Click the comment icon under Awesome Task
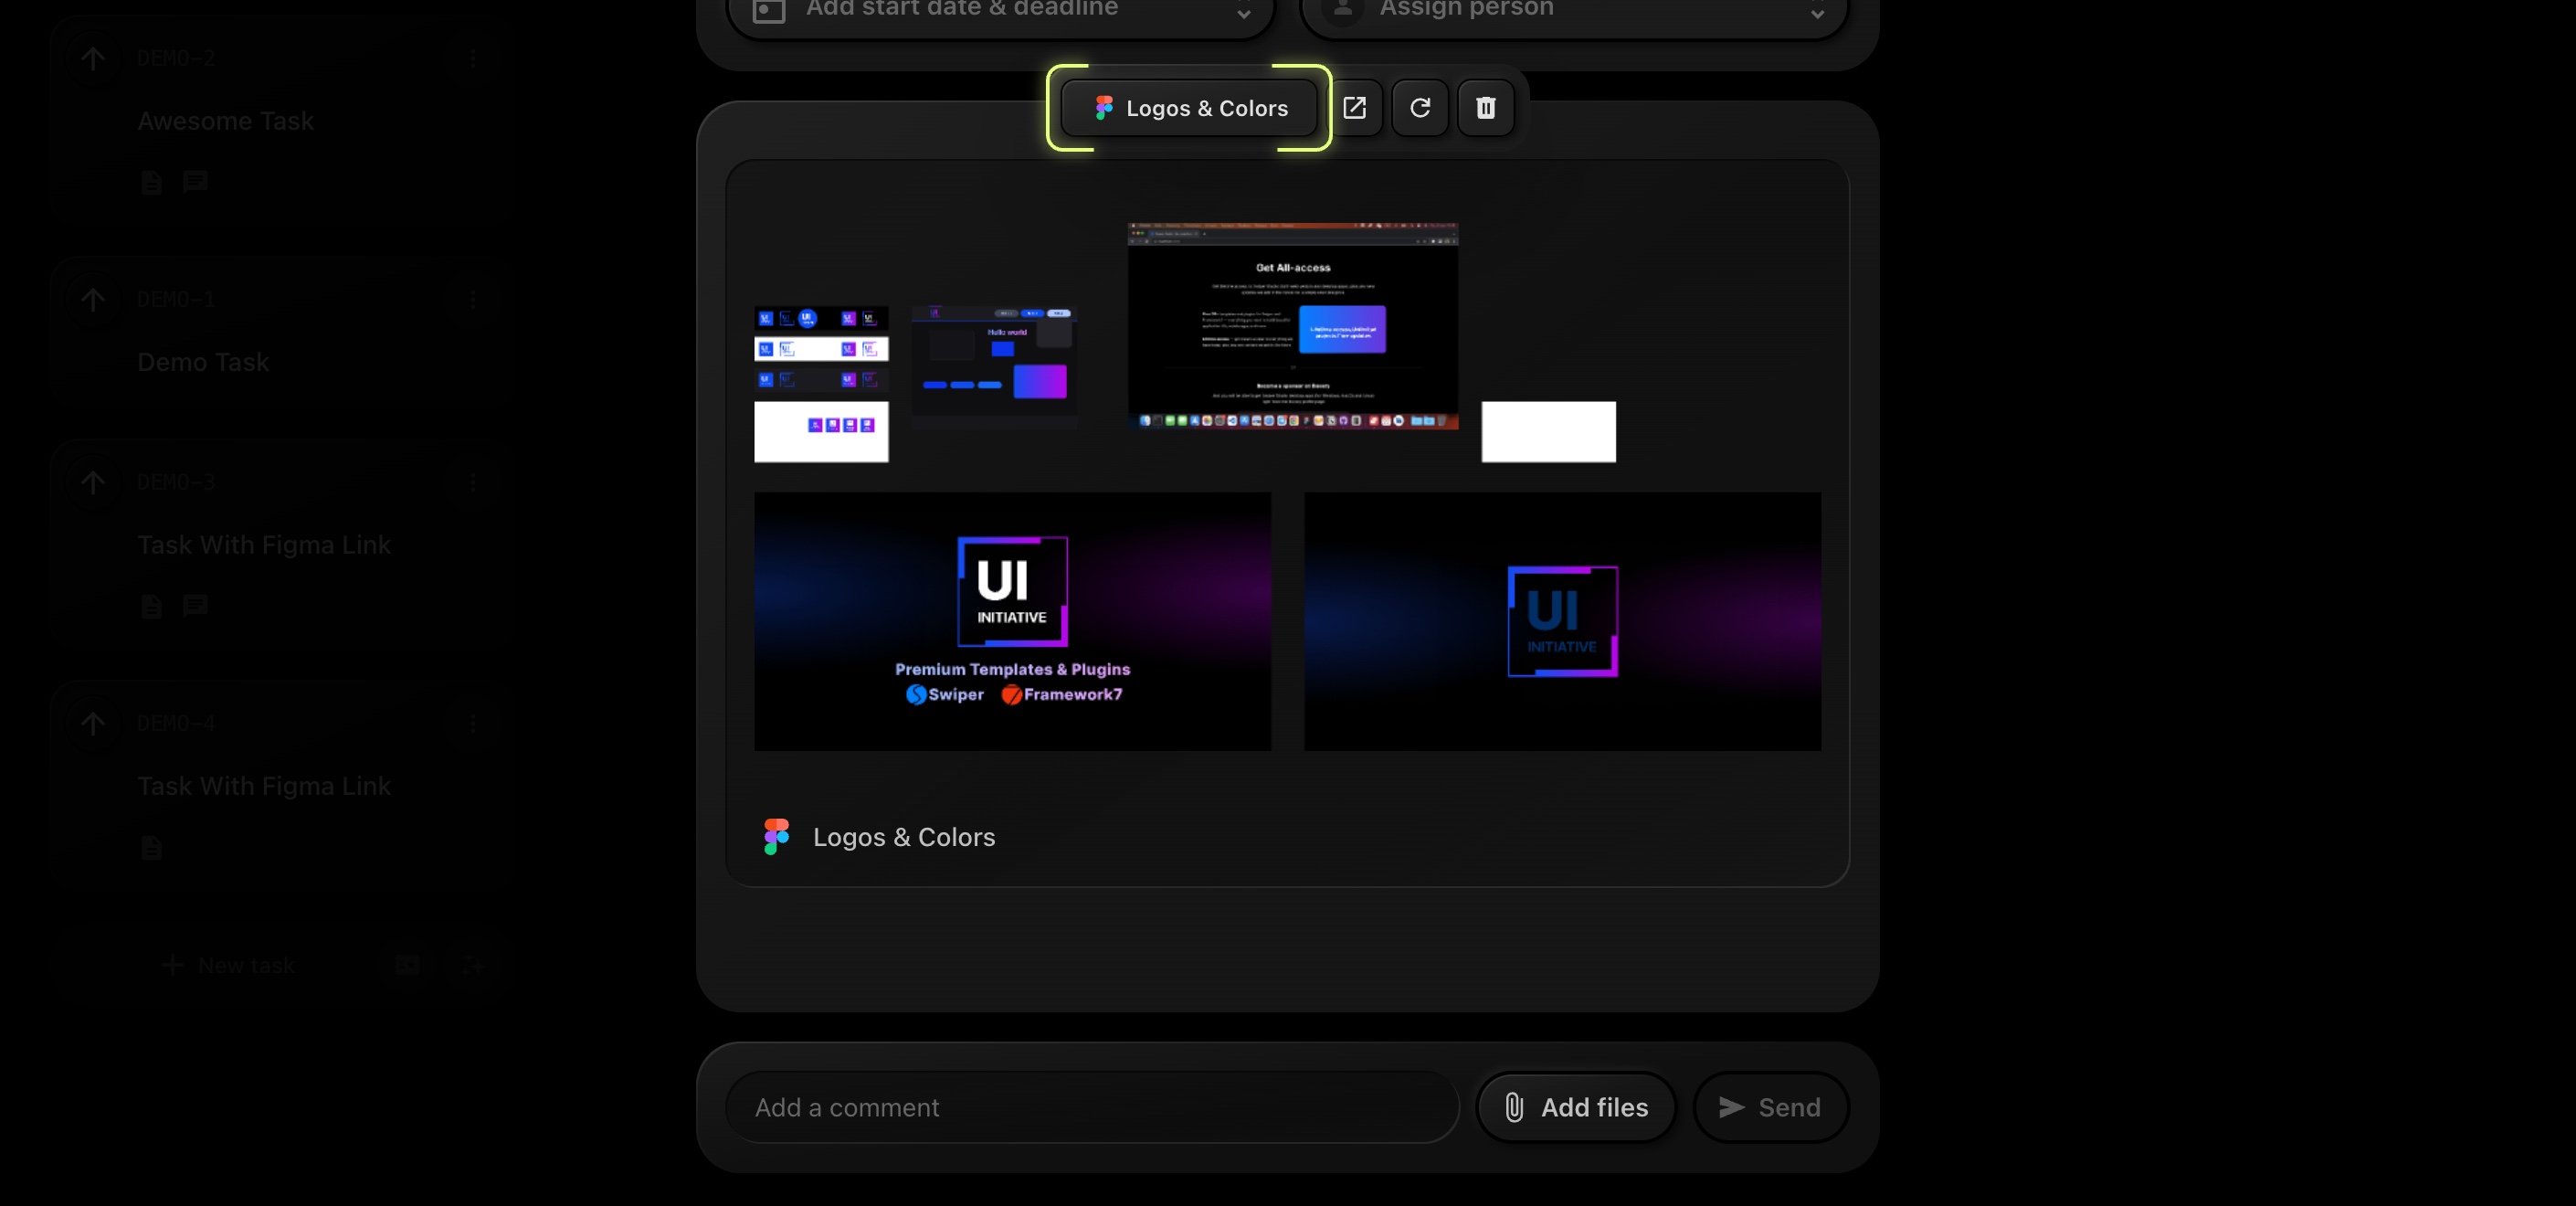Image resolution: width=2576 pixels, height=1206 pixels. pyautogui.click(x=195, y=182)
